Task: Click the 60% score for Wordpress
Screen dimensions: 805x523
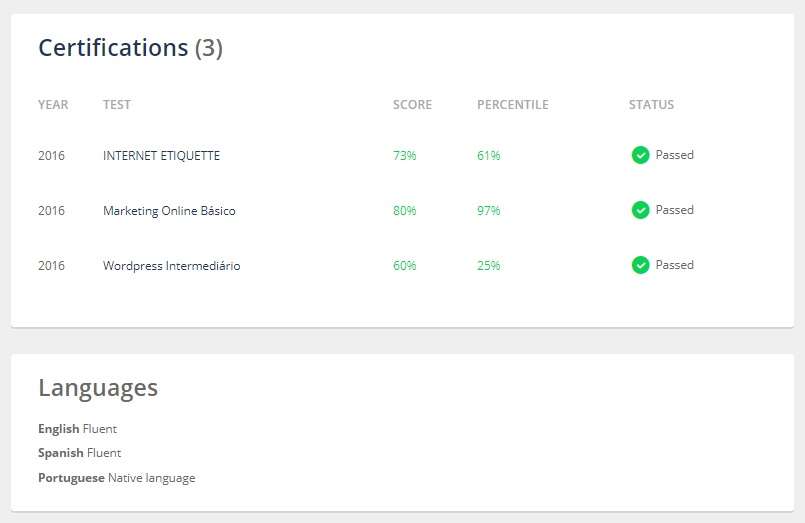Action: click(404, 266)
